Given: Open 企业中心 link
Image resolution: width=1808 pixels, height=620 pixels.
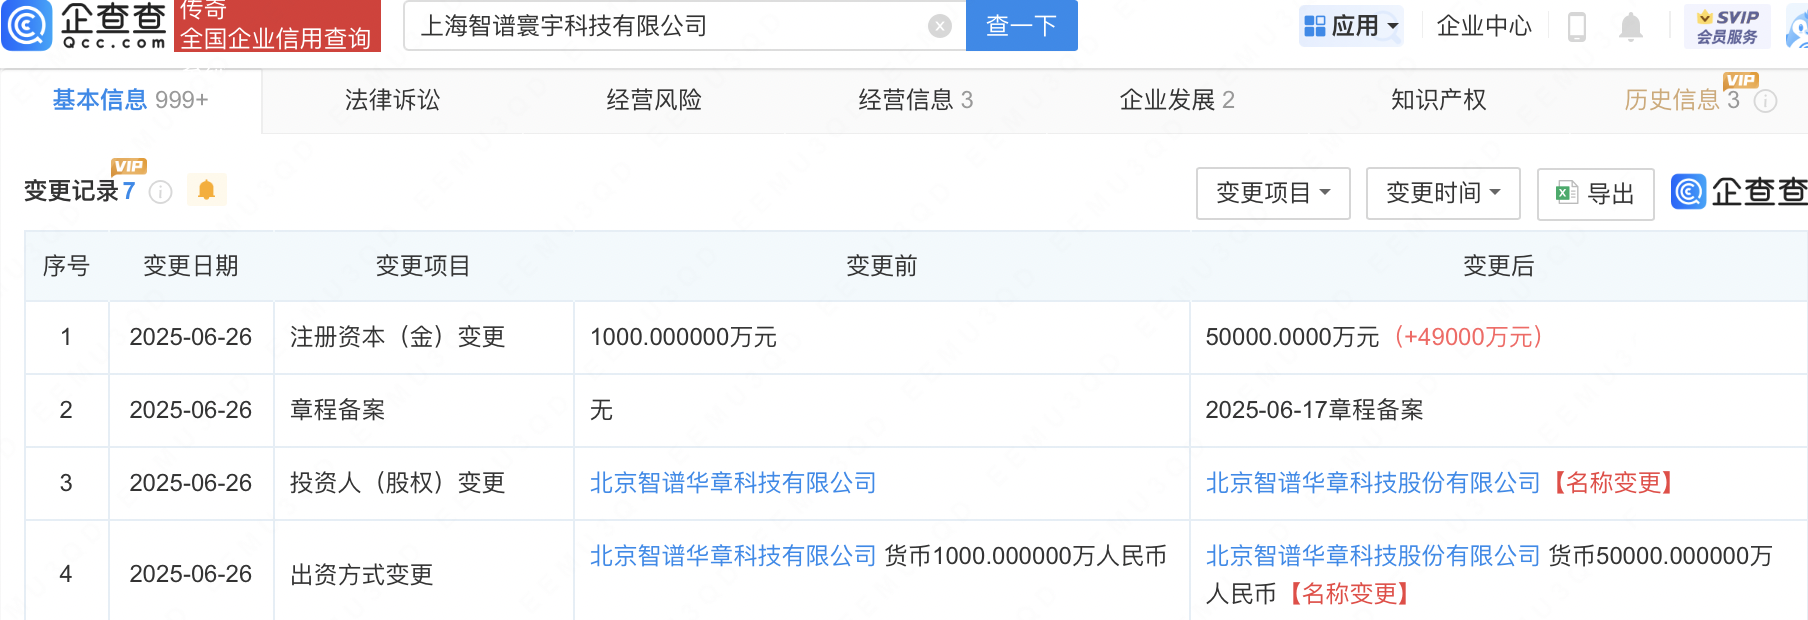Looking at the screenshot, I should click(1484, 26).
